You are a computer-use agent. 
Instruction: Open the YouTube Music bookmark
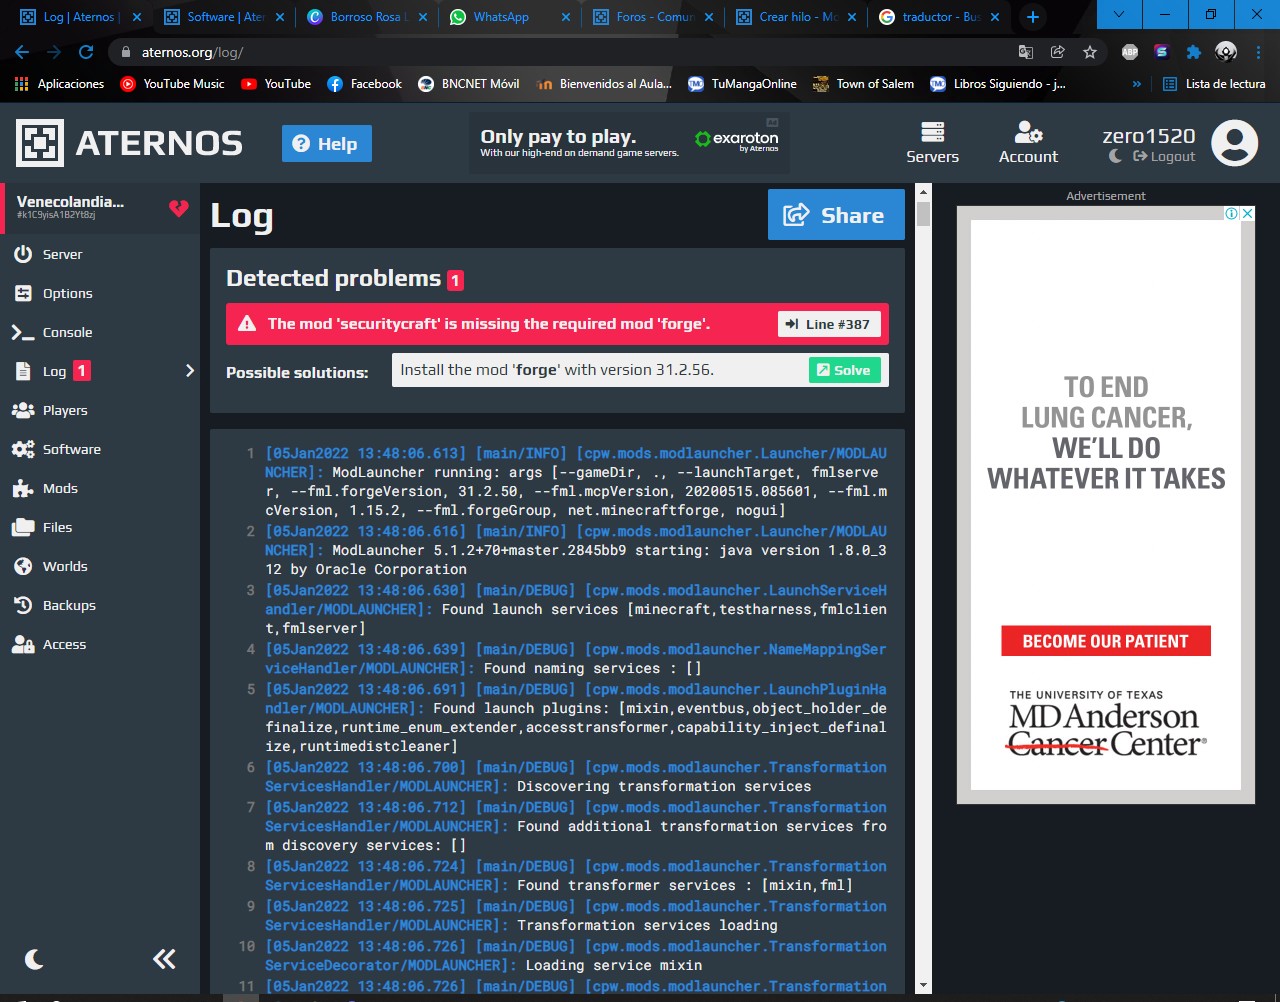pyautogui.click(x=172, y=84)
